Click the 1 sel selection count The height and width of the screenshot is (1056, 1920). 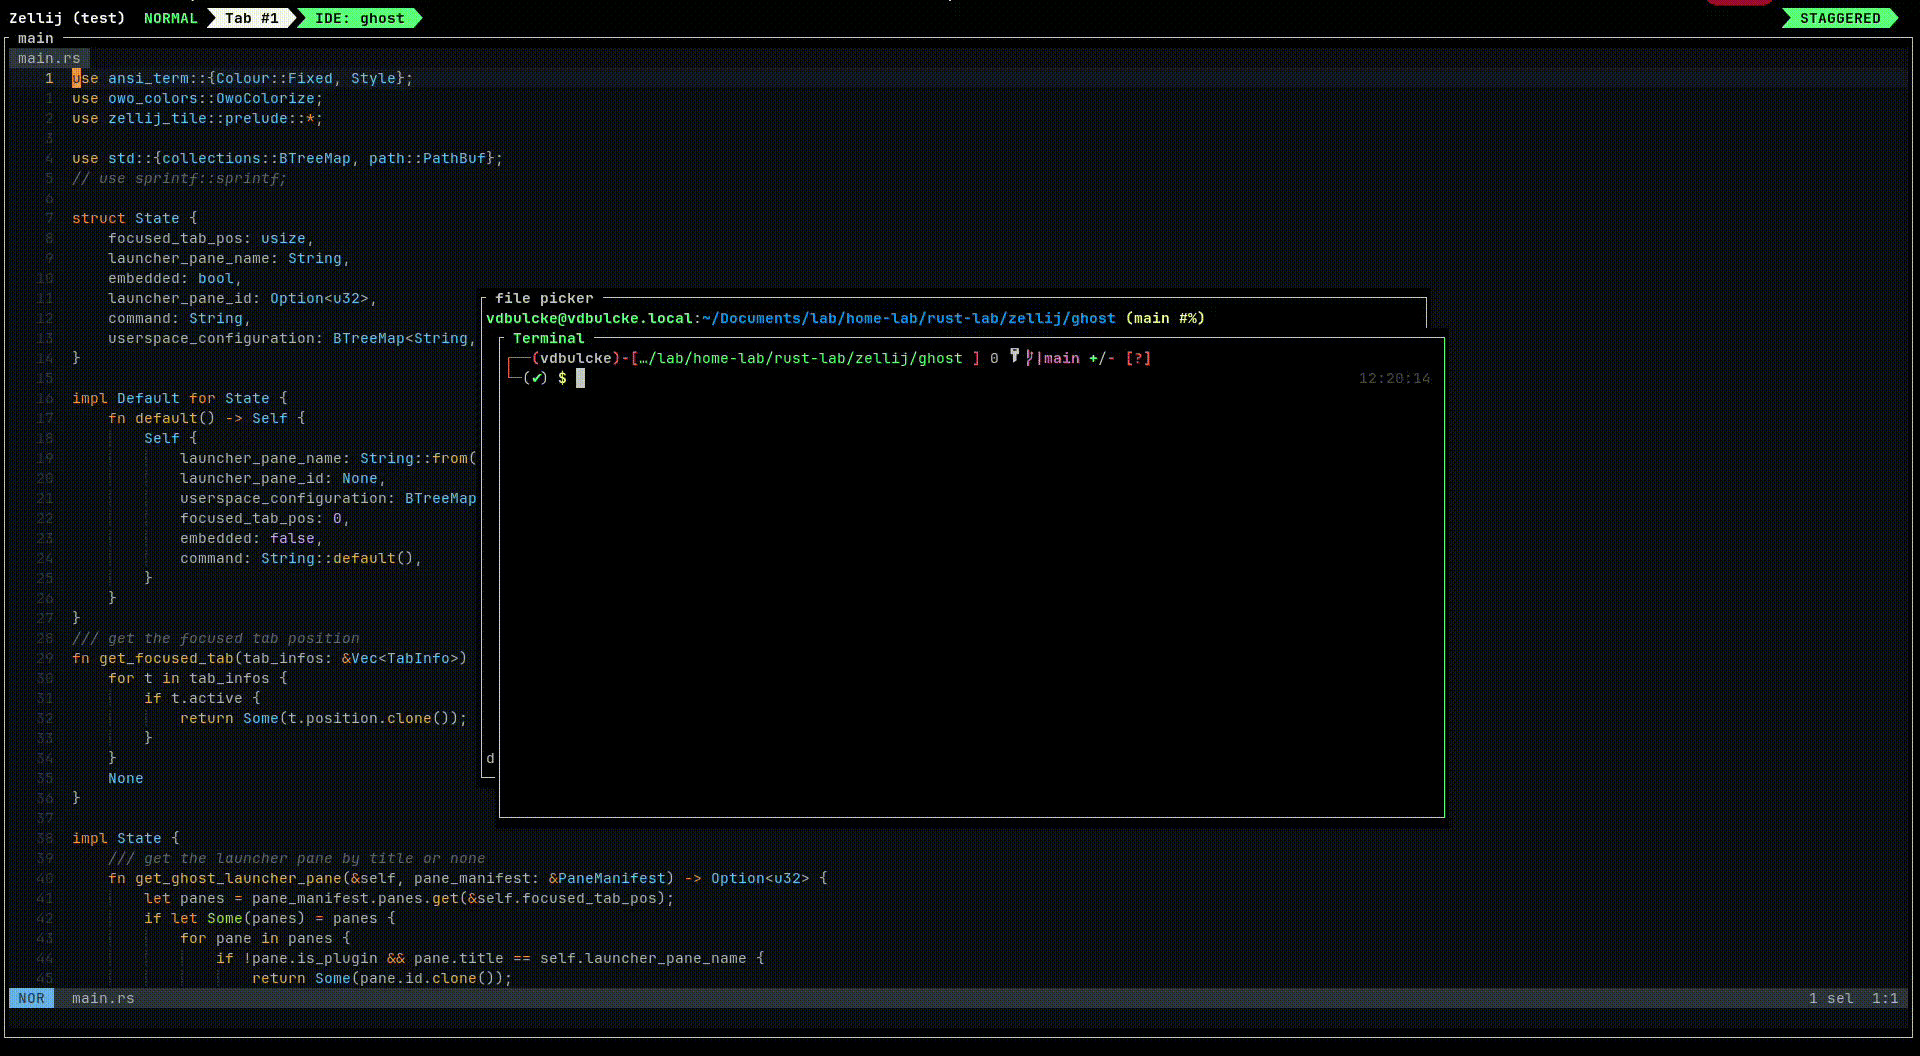click(1831, 998)
